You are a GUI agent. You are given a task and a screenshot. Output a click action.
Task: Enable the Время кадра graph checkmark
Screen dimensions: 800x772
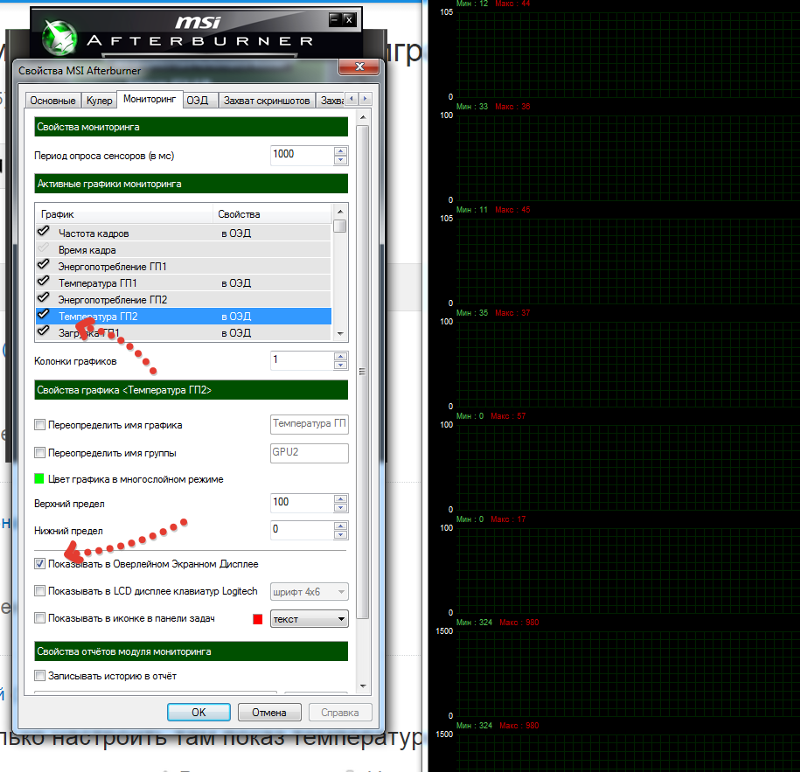coord(43,249)
